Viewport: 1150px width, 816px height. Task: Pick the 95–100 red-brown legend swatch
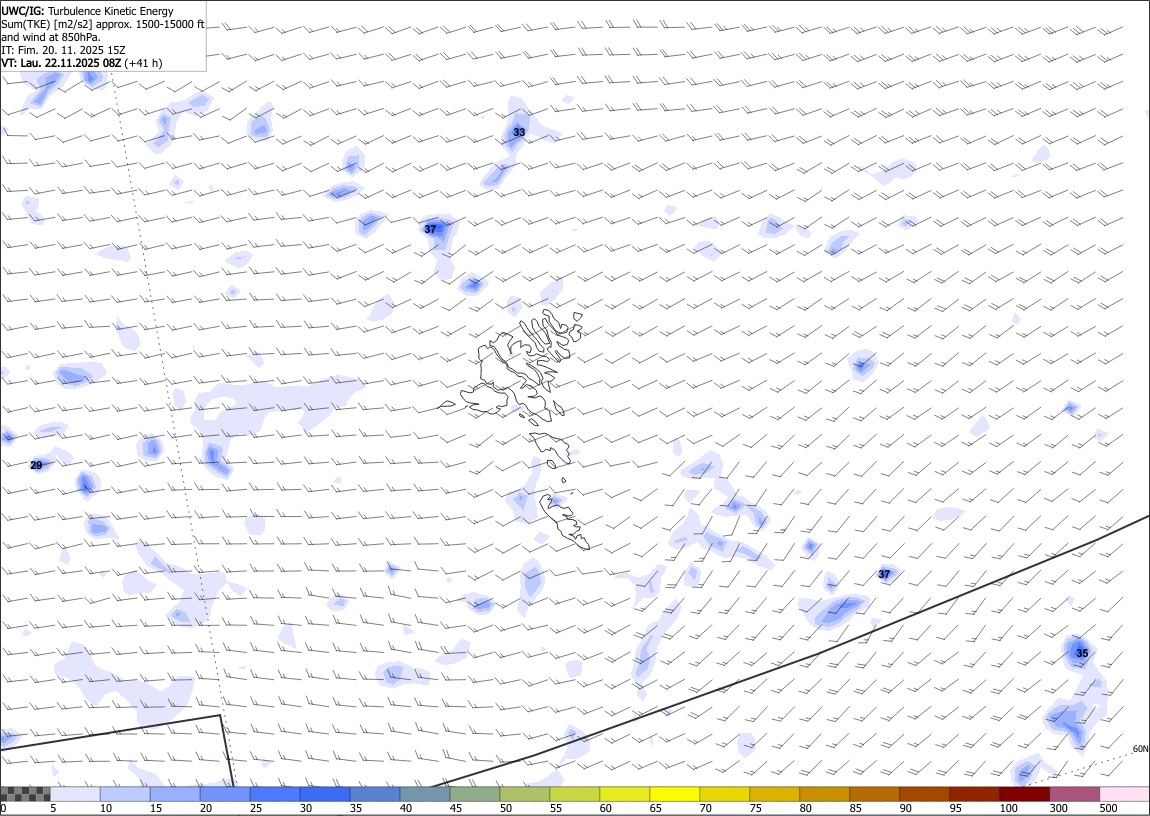(x=973, y=794)
